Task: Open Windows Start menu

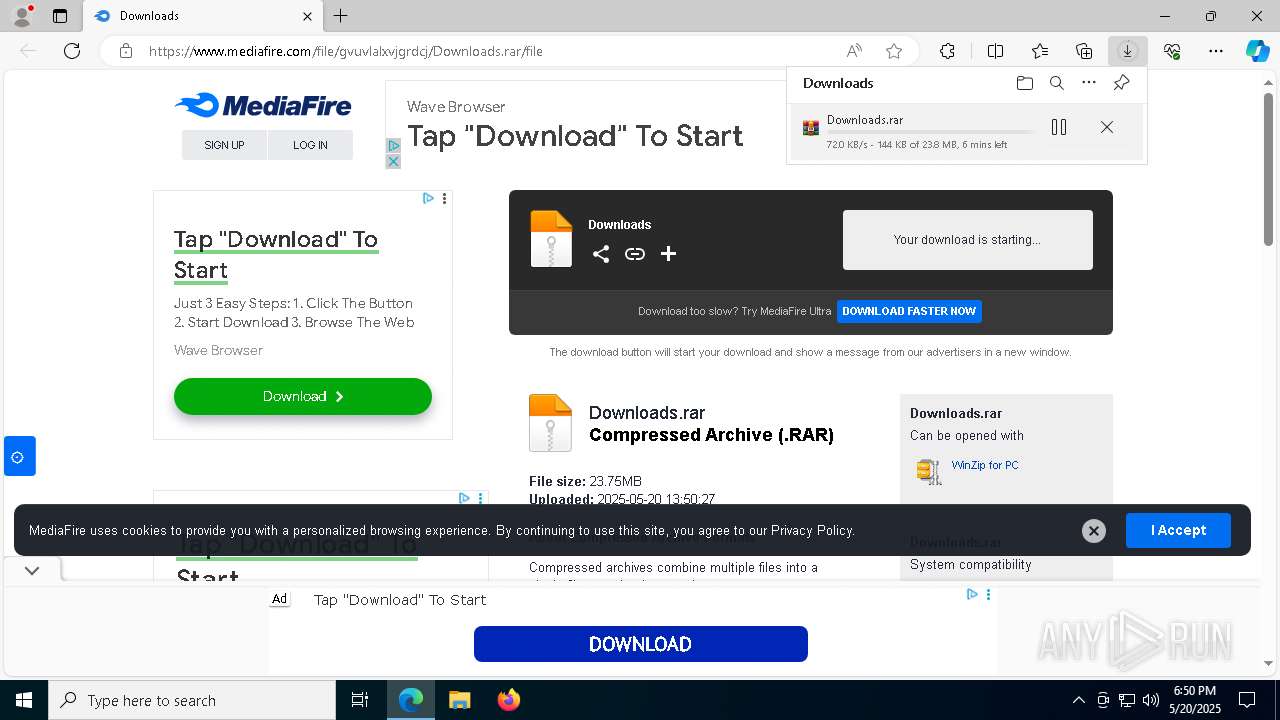Action: pyautogui.click(x=24, y=700)
